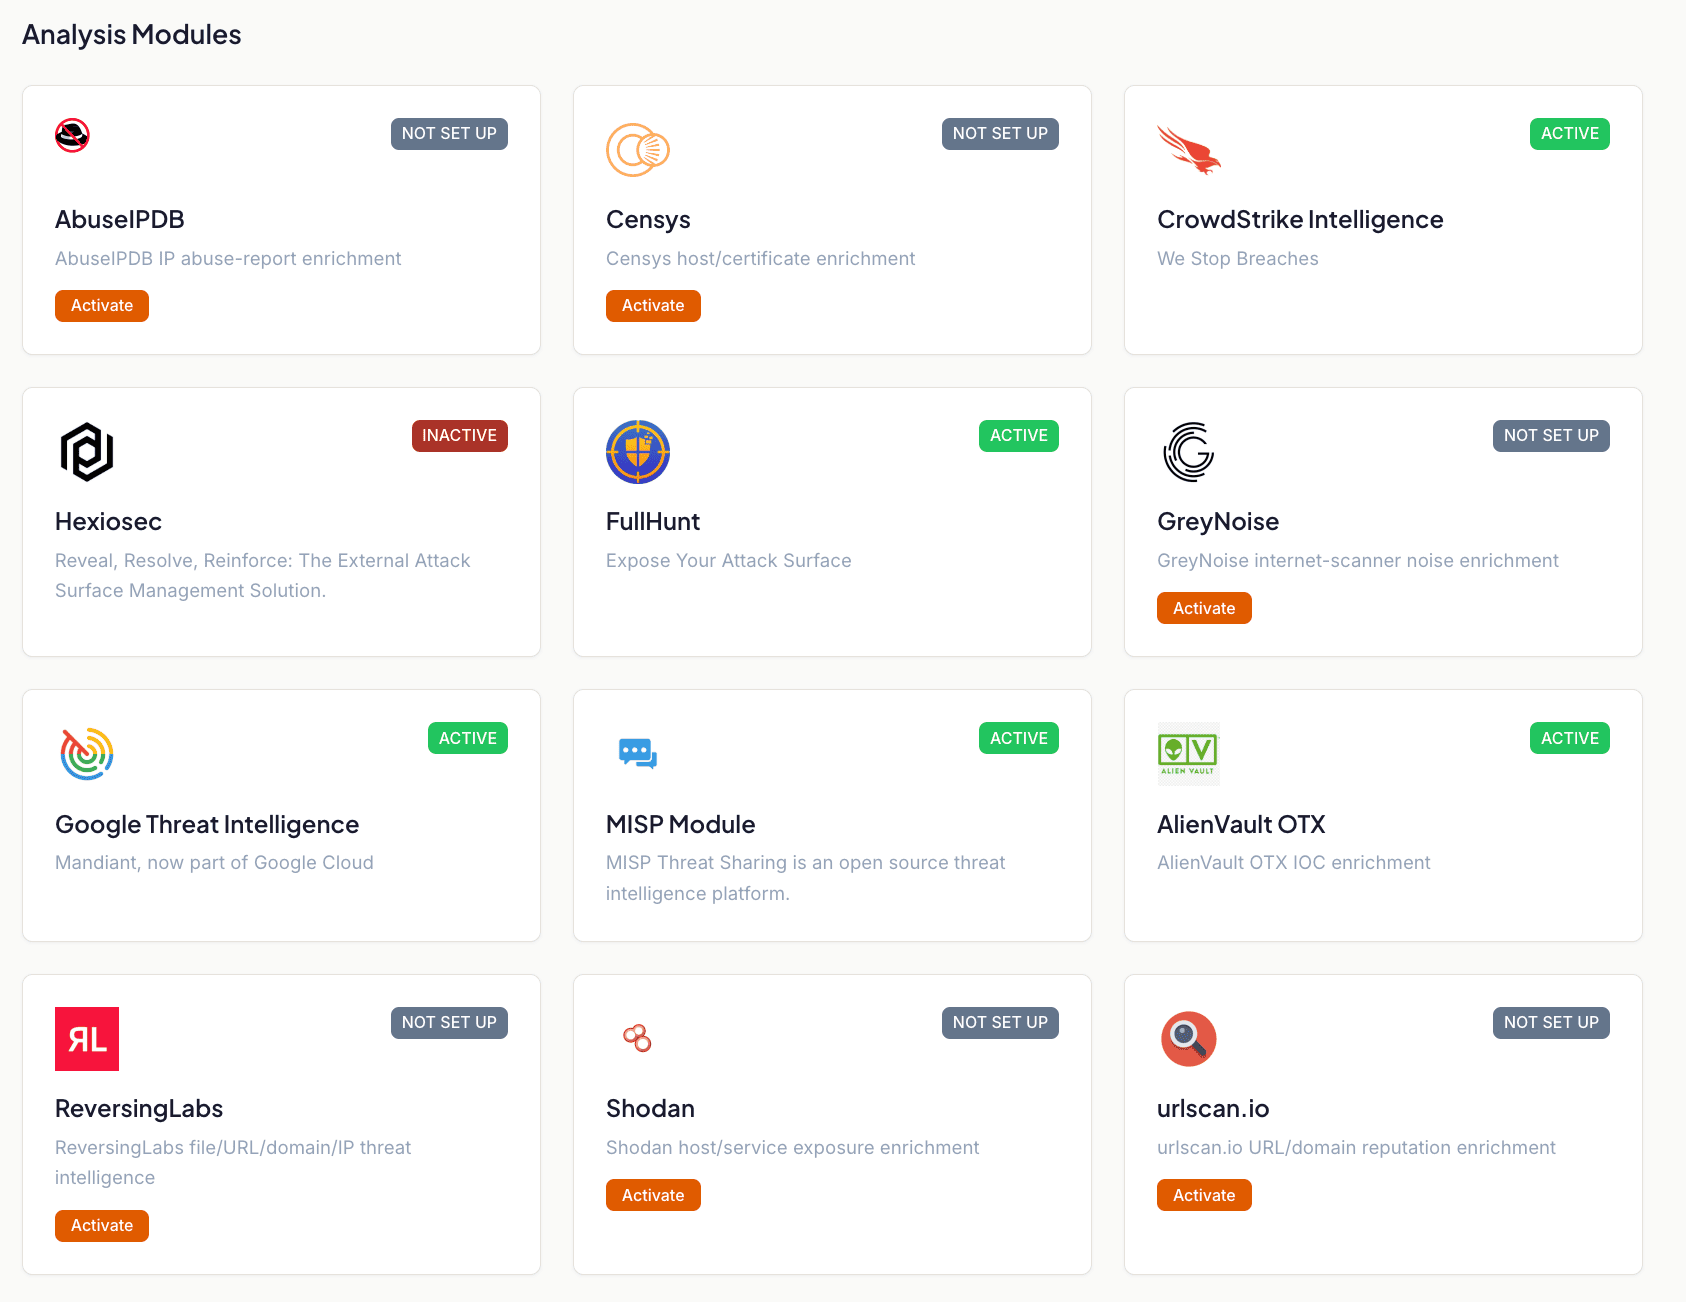
Task: Click 'Shodan host/service exposure enrichment' description
Action: 792,1148
